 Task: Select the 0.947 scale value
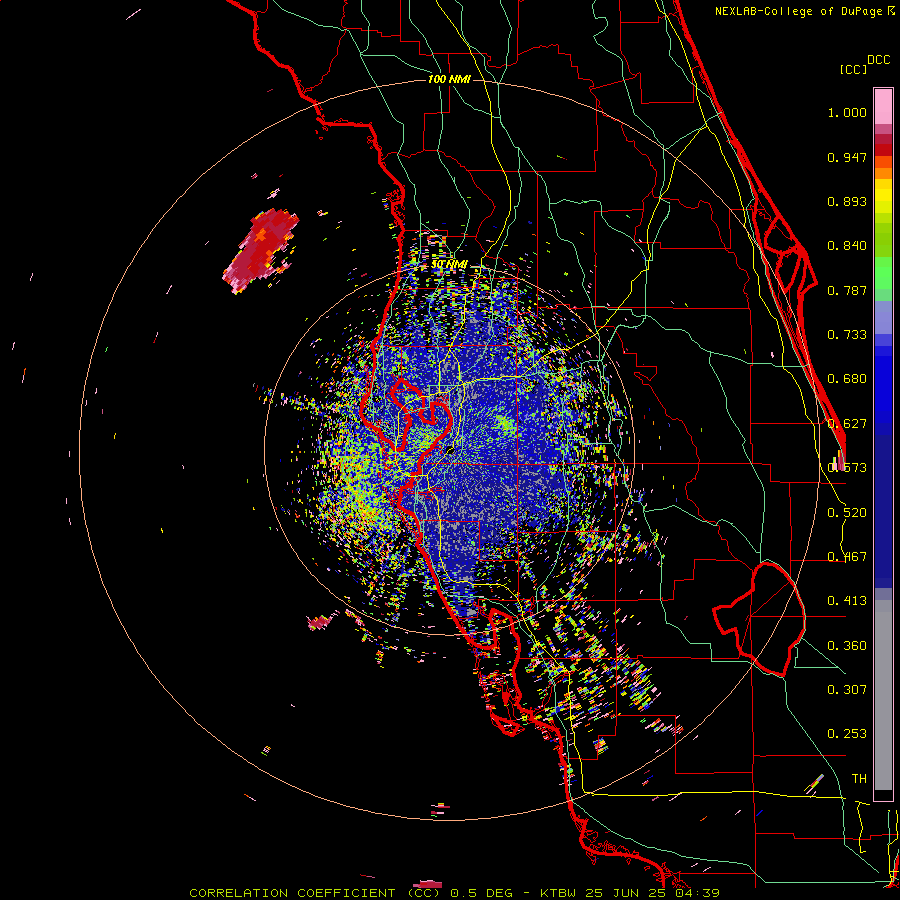pyautogui.click(x=847, y=157)
